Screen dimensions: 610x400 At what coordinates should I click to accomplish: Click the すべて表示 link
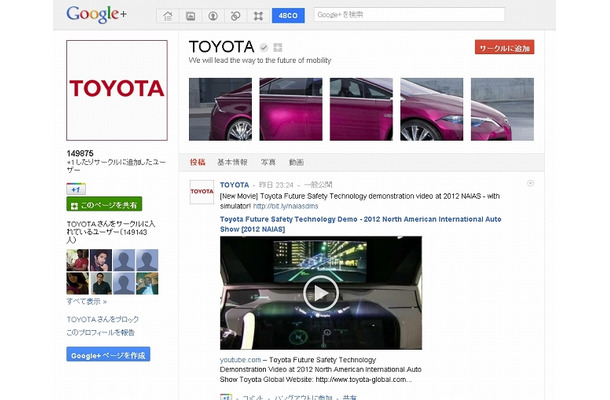pyautogui.click(x=86, y=302)
